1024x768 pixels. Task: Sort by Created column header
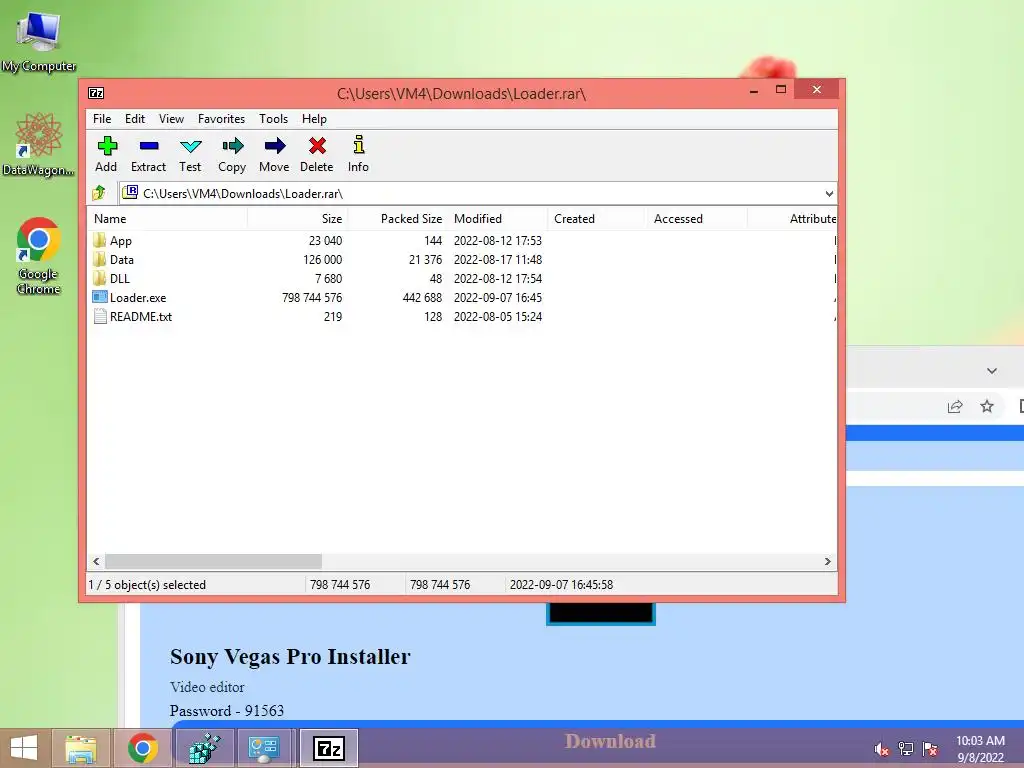click(x=598, y=219)
